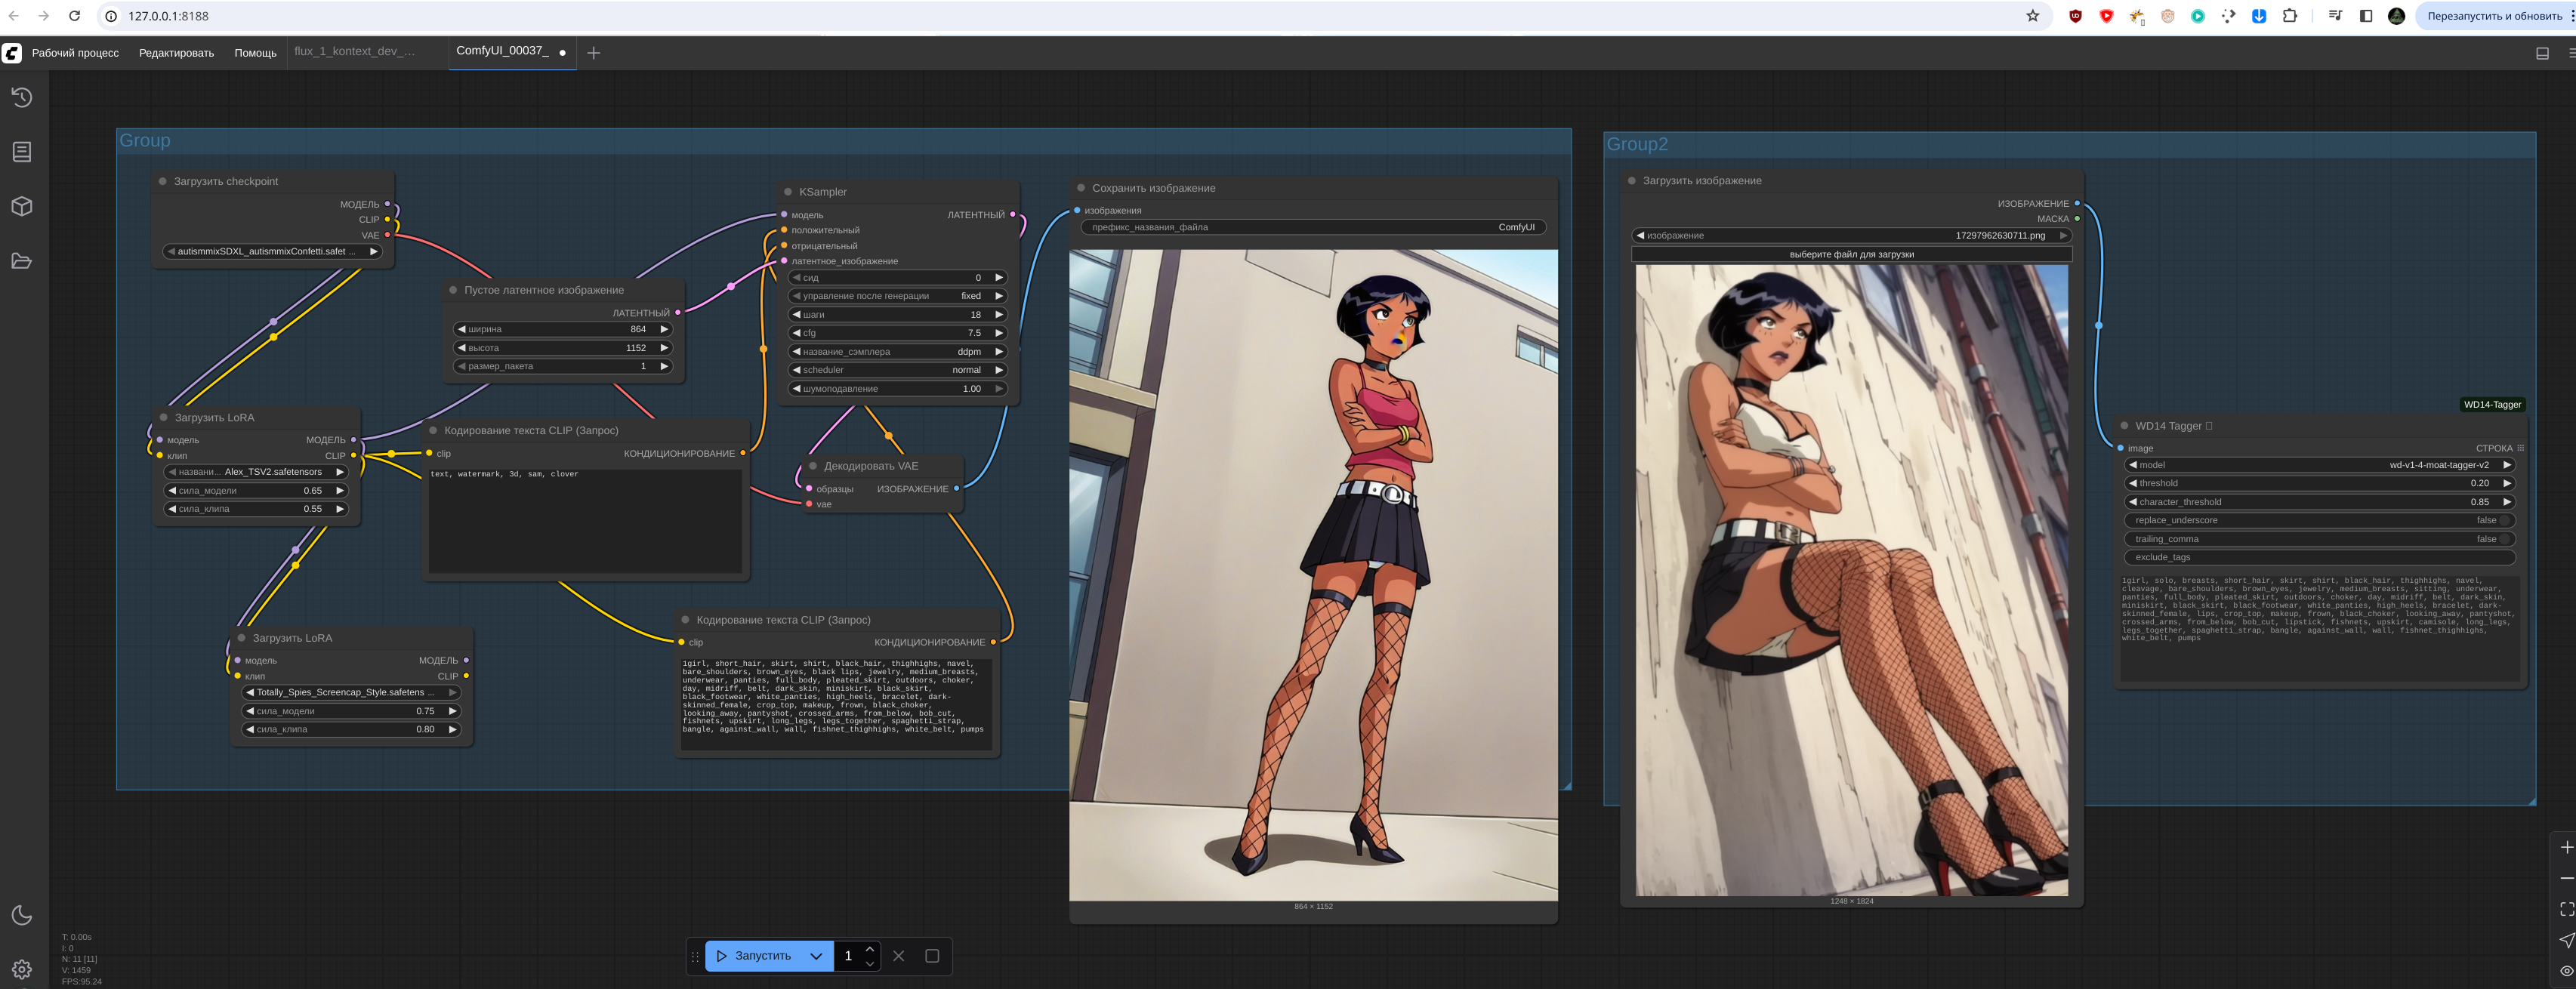
Task: Increment batch count up arrow
Action: click(869, 950)
